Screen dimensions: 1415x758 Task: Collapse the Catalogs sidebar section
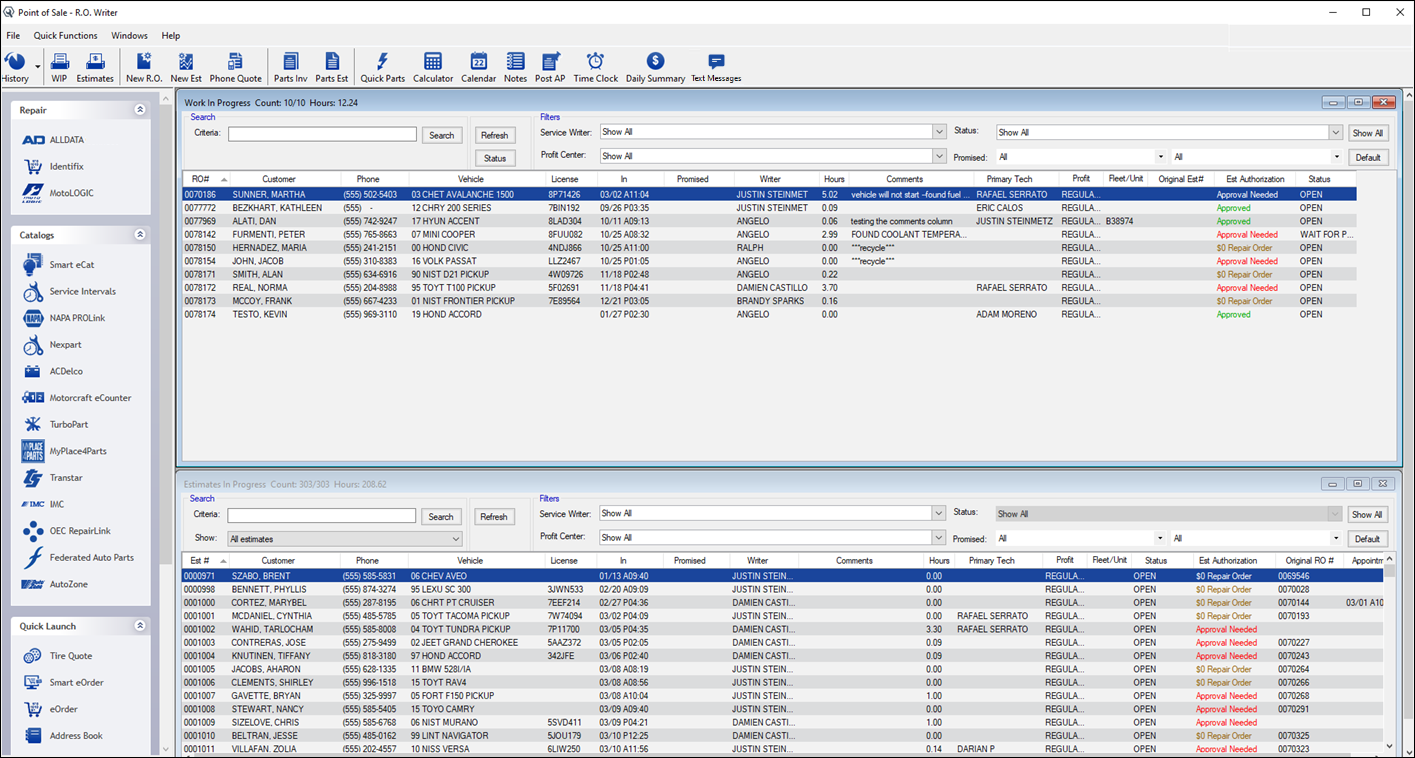point(140,235)
